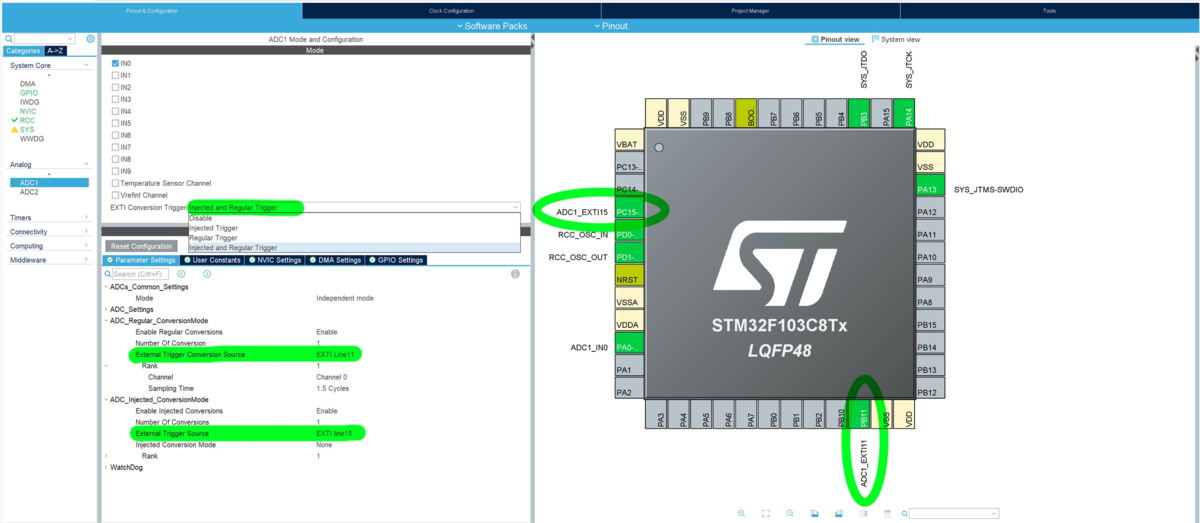Show the parameter info icon
Viewport: 1200px width, 523px height.
(515, 274)
